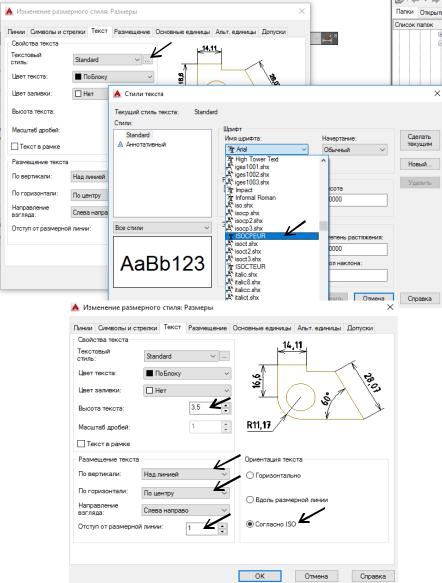Screen dimensions: 442x583
Task: Toggle Текст в рамке checkbox in upper dialog
Action: pyautogui.click(x=14, y=146)
